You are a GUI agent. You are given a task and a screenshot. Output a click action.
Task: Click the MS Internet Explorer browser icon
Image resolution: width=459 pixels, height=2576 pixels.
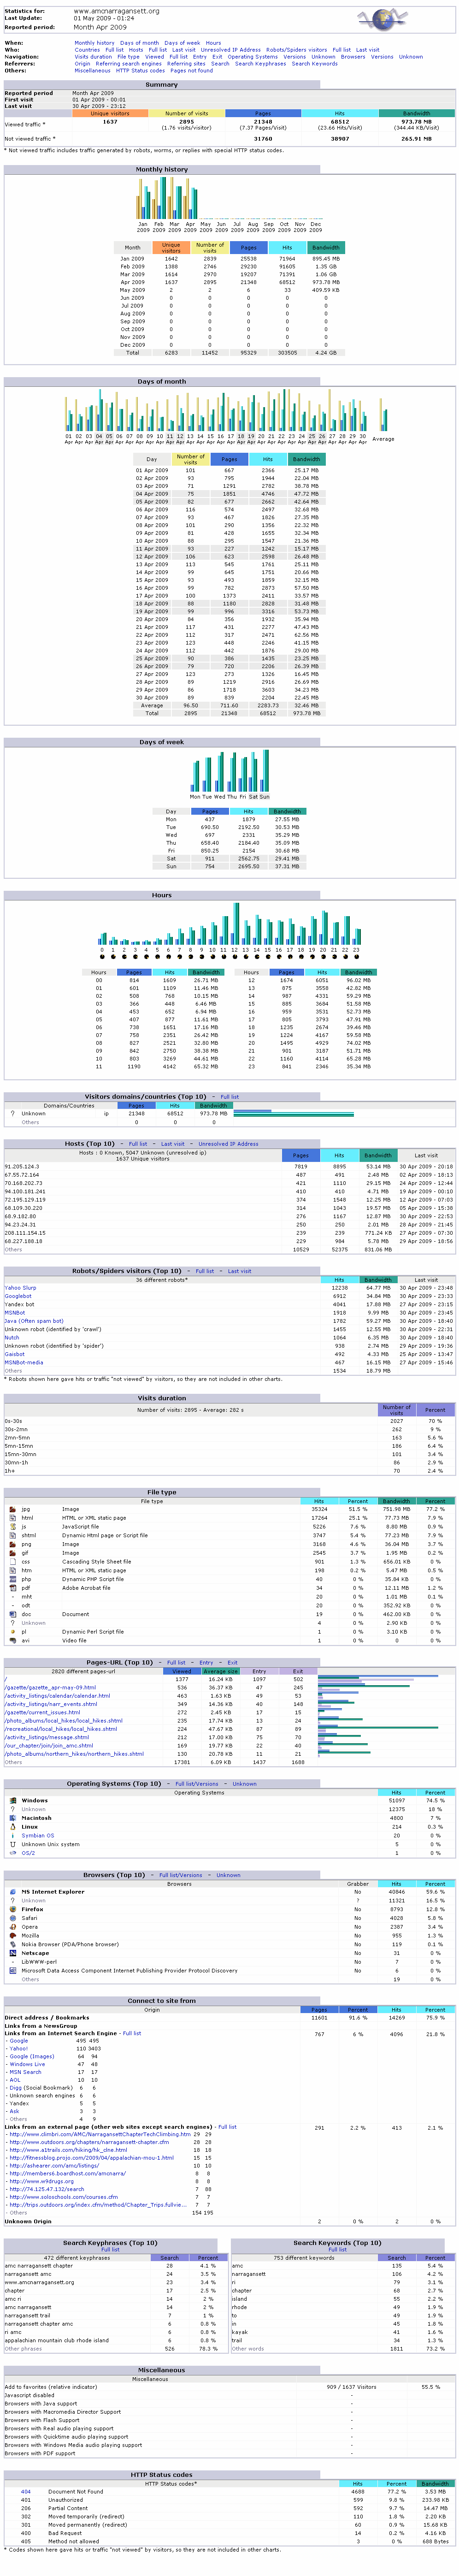coord(12,1891)
